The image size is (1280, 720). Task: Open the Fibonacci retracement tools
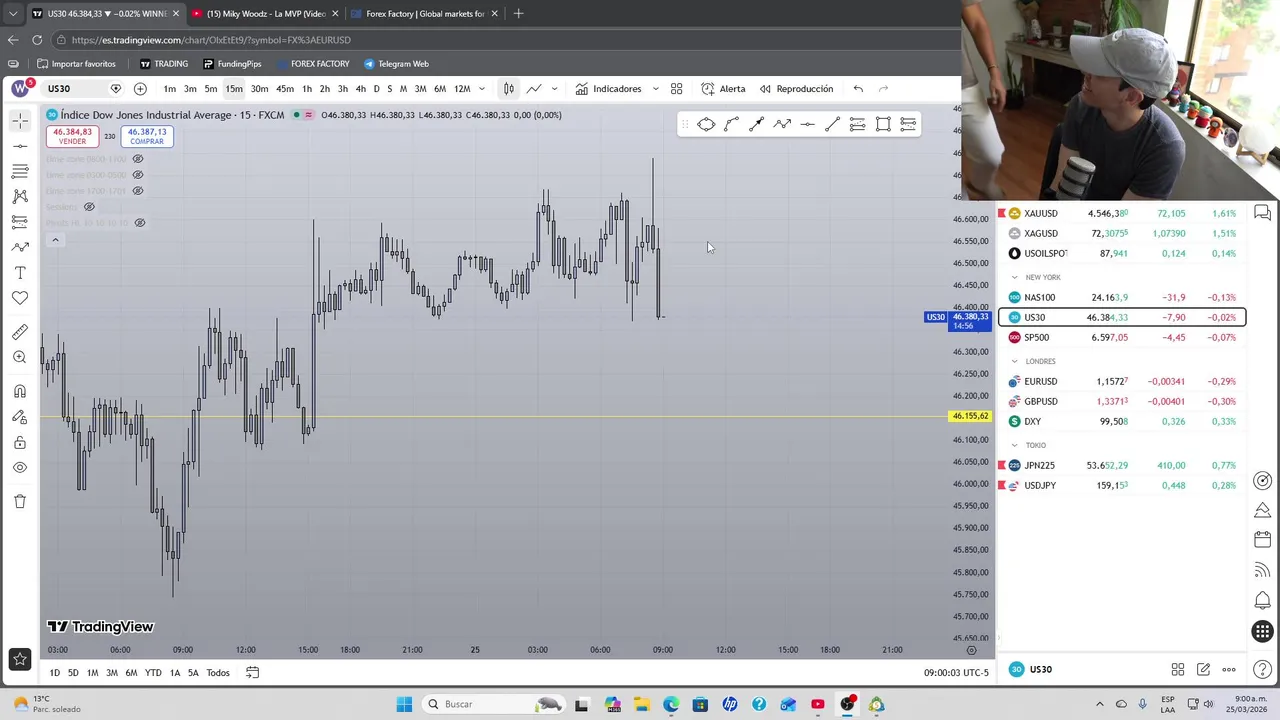20,171
